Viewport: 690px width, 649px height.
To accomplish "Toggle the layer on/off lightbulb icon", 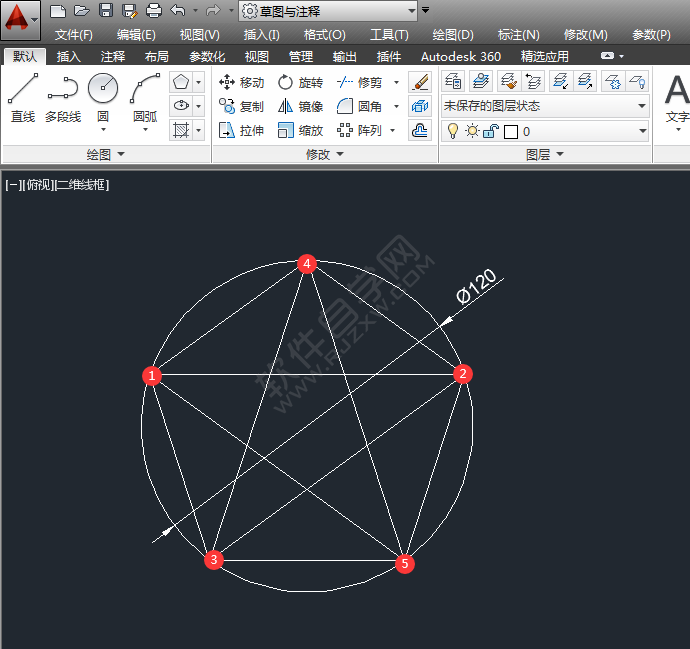I will click(453, 131).
